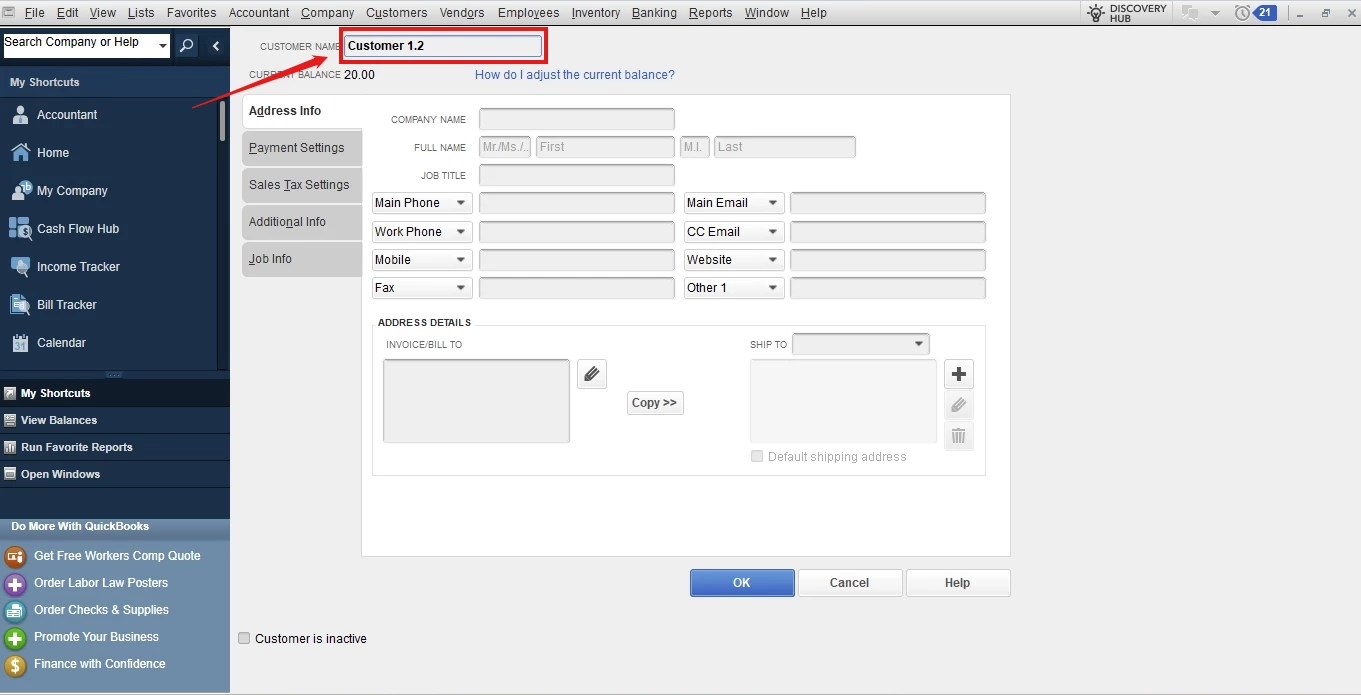Switch to Payment Settings tab

pos(302,147)
